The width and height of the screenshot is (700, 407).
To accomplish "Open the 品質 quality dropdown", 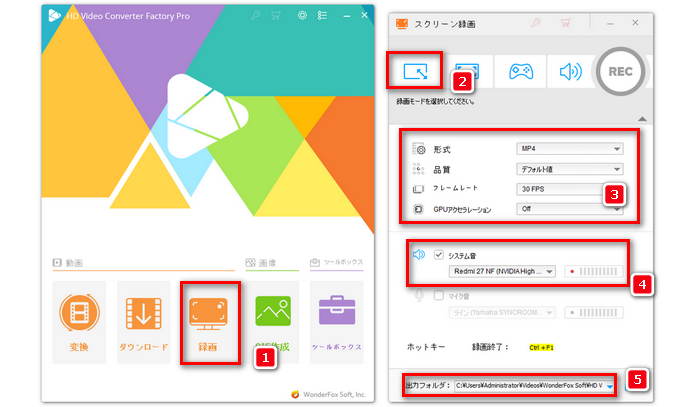I will click(570, 169).
